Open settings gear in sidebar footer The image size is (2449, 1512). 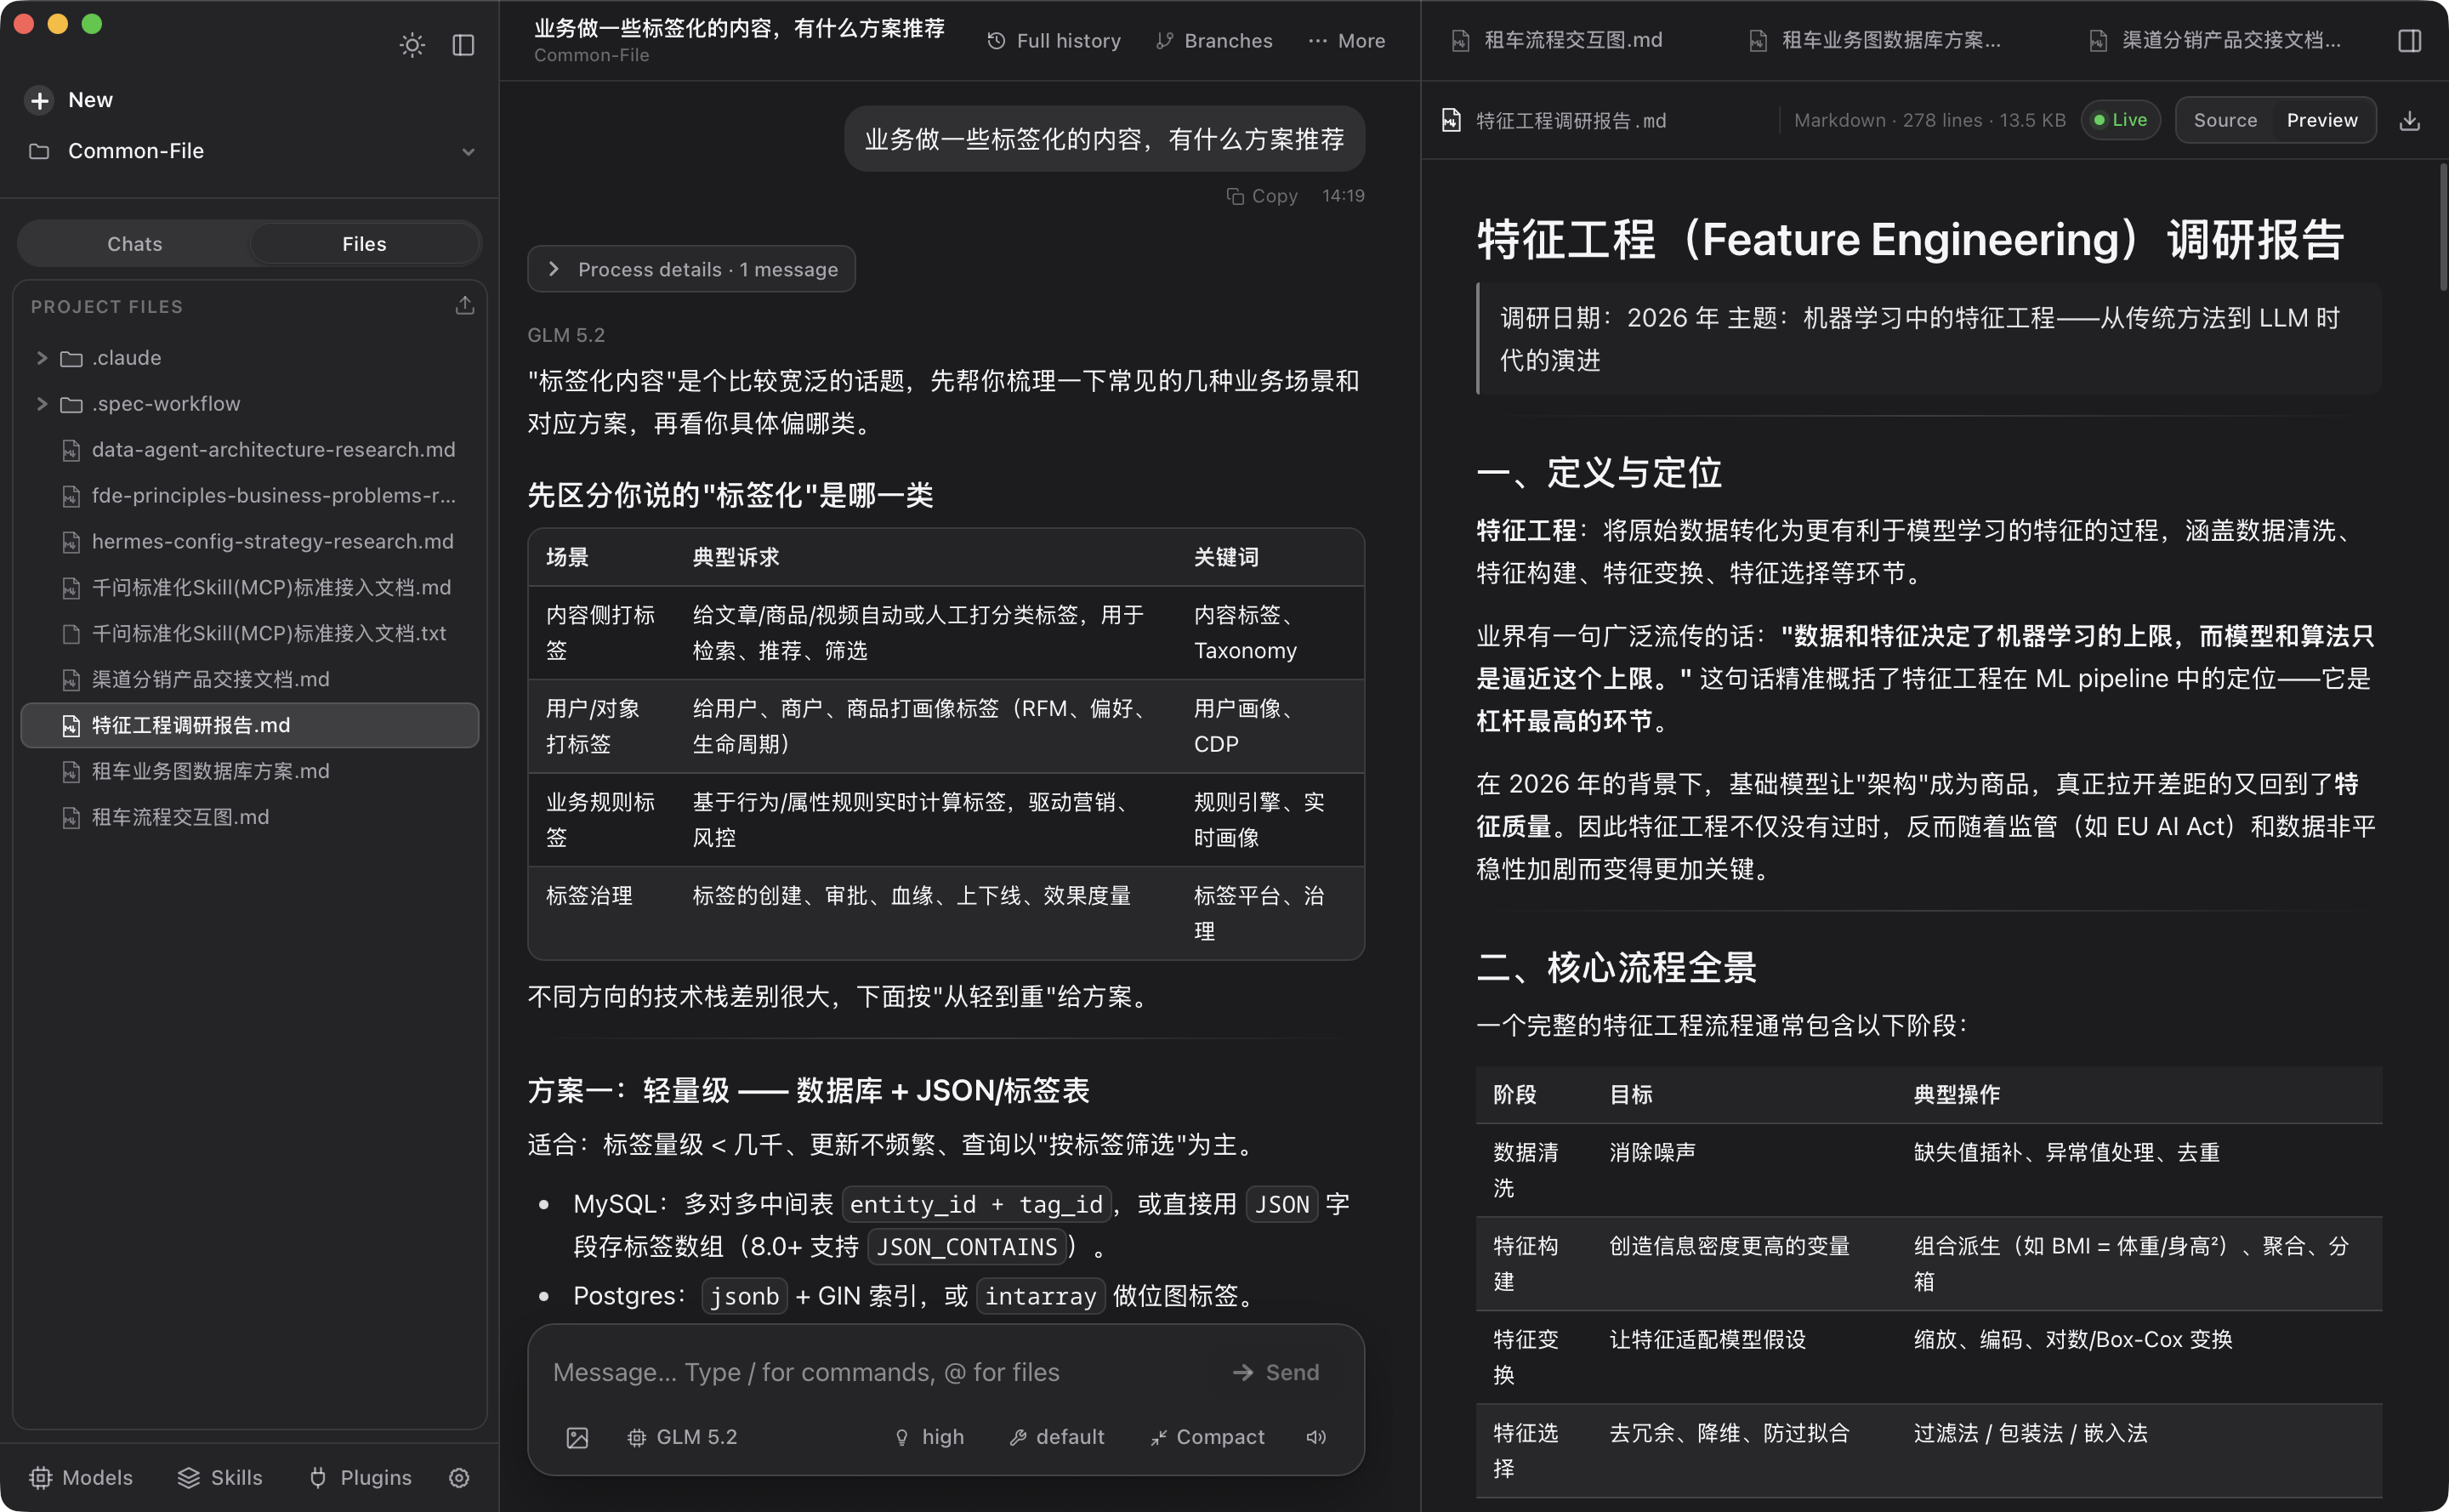coord(459,1478)
